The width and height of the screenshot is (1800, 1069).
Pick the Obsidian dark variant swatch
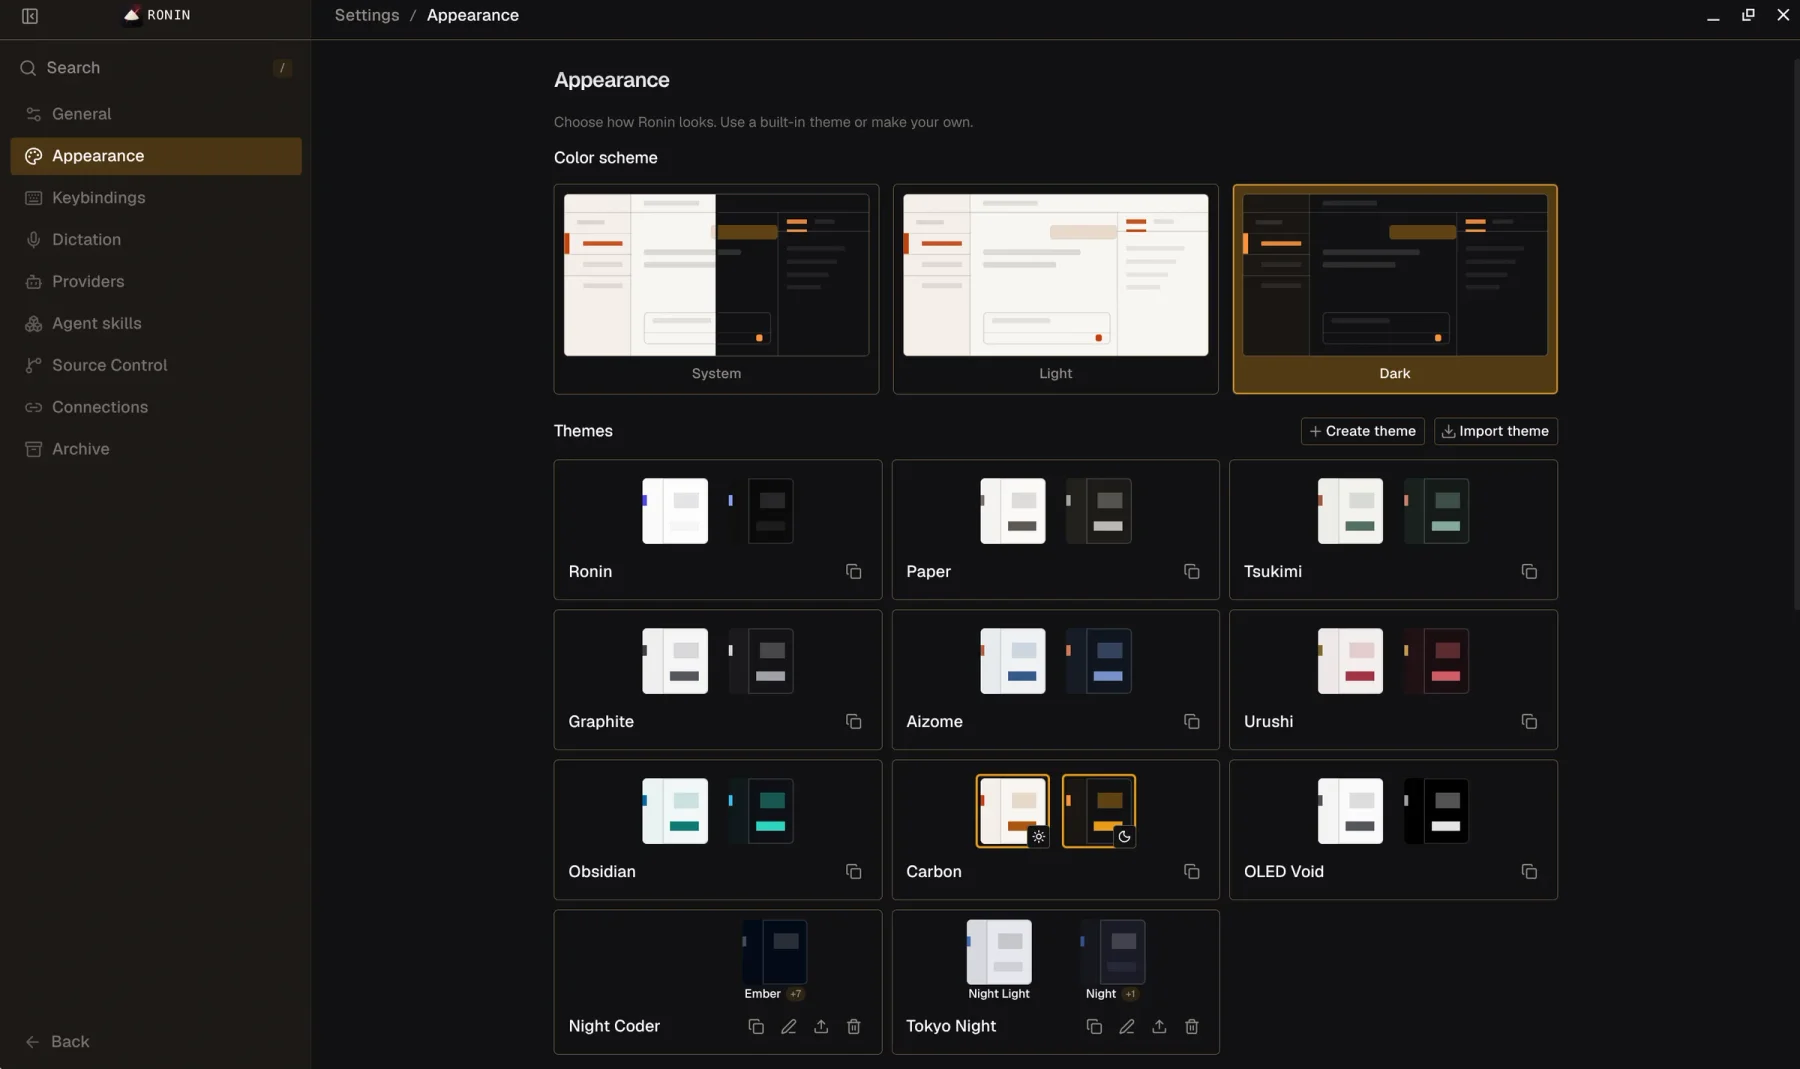click(x=760, y=811)
